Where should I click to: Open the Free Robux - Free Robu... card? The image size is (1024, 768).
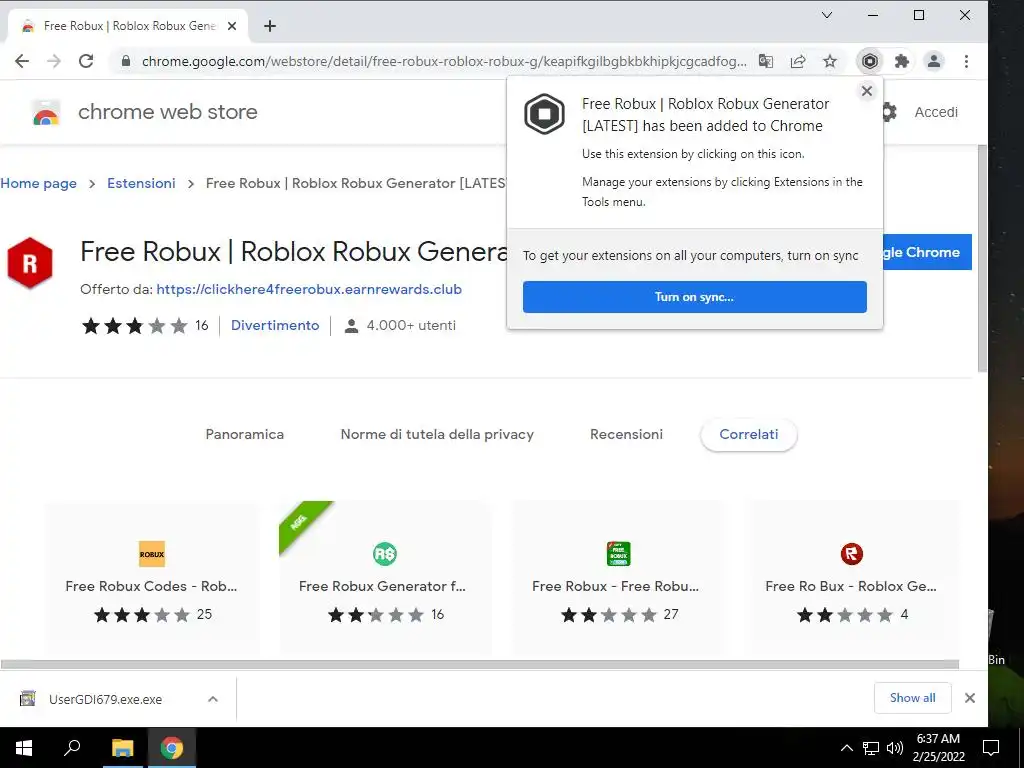click(x=618, y=578)
